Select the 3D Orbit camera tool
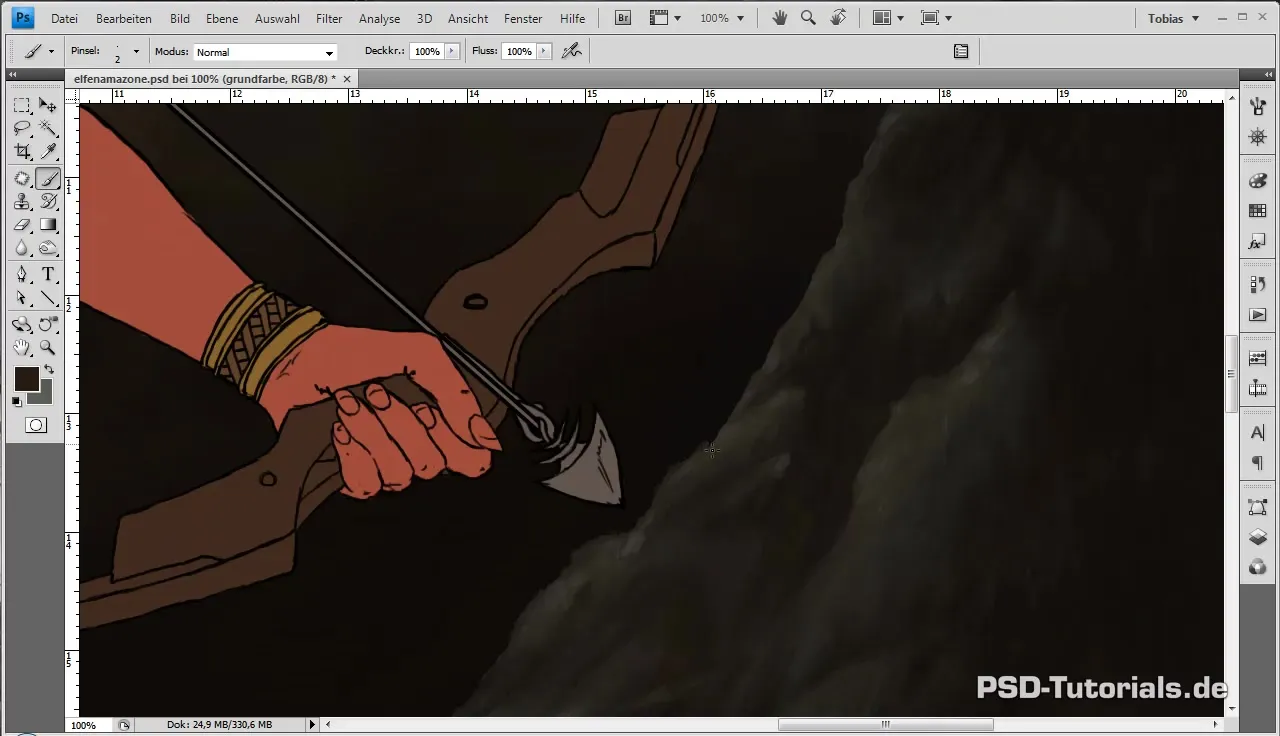The image size is (1280, 736). tap(47, 325)
